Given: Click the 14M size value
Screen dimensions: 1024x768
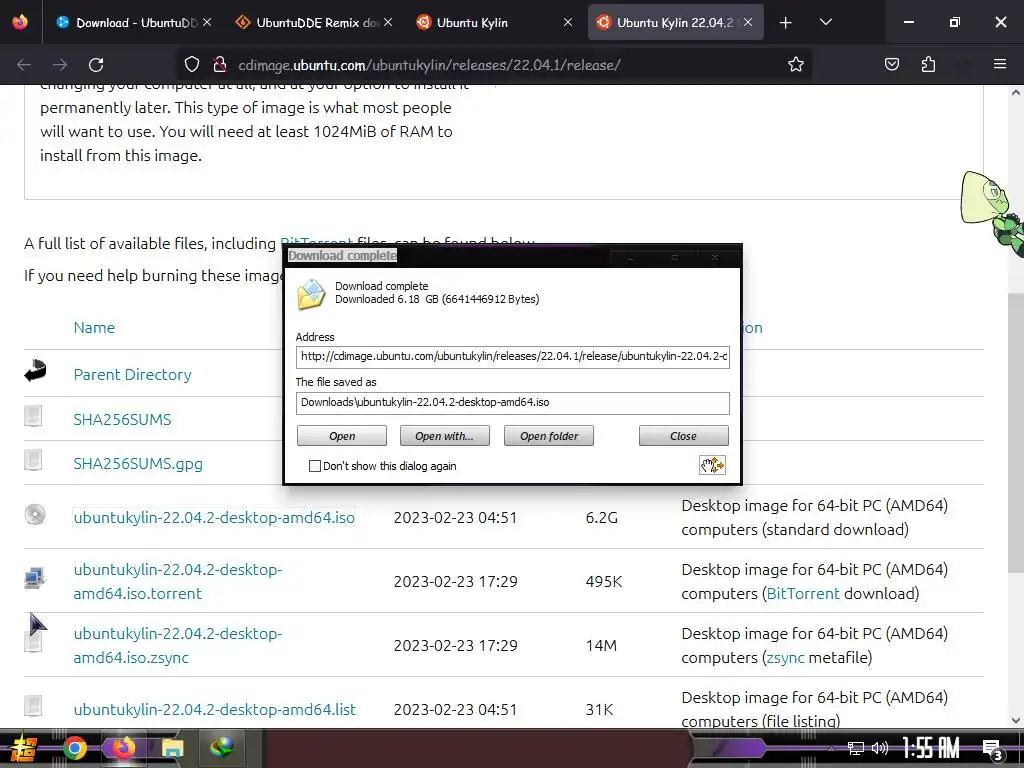Looking at the screenshot, I should click(x=601, y=645).
